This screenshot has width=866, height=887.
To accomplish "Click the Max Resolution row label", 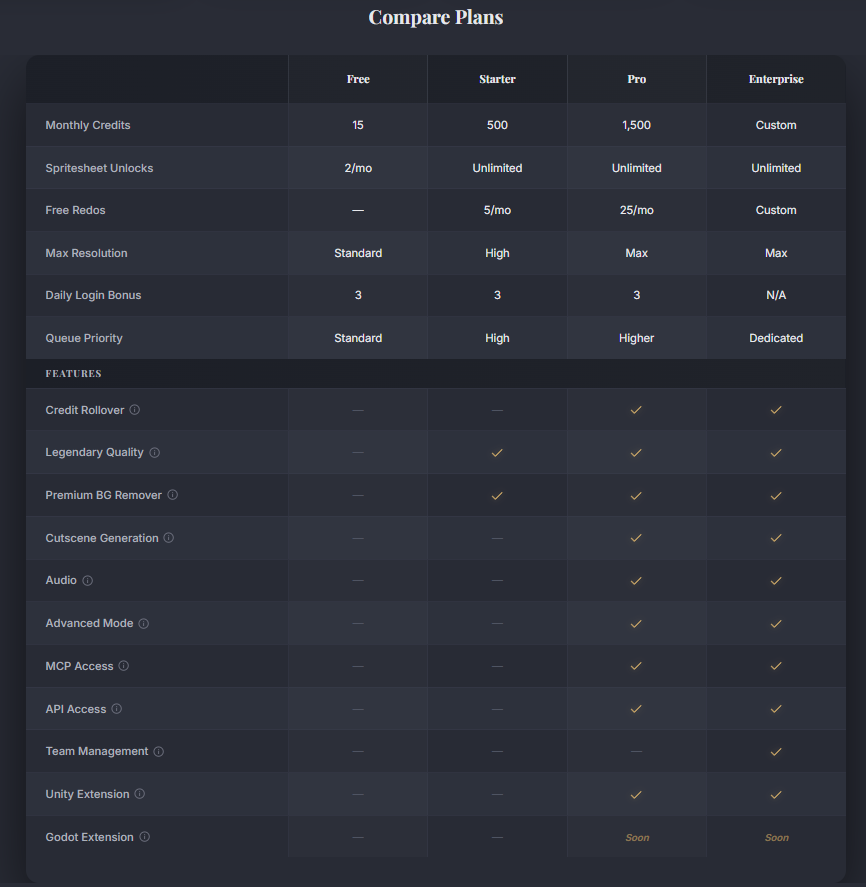I will pyautogui.click(x=86, y=253).
